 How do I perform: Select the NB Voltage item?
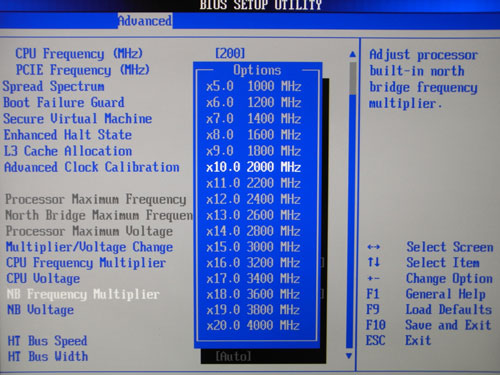41,310
